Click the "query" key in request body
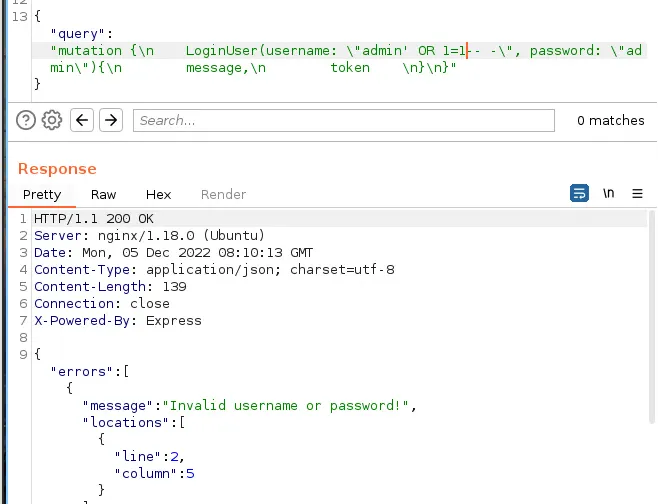 [x=77, y=34]
